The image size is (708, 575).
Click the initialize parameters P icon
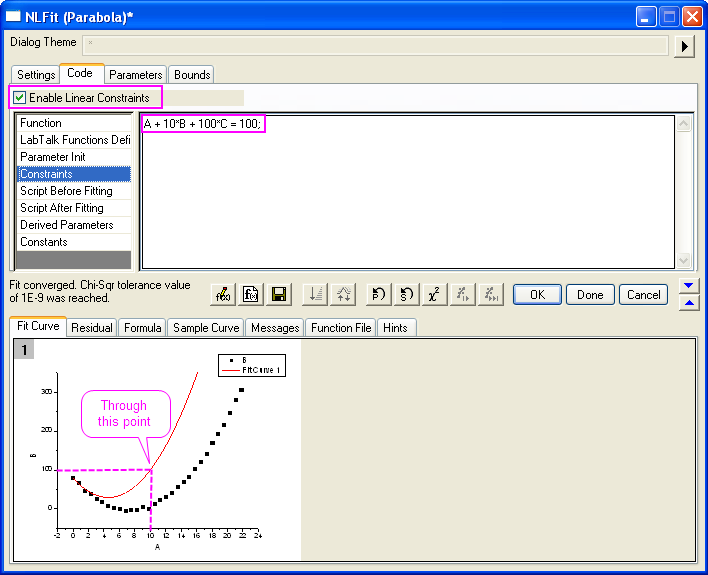(379, 294)
